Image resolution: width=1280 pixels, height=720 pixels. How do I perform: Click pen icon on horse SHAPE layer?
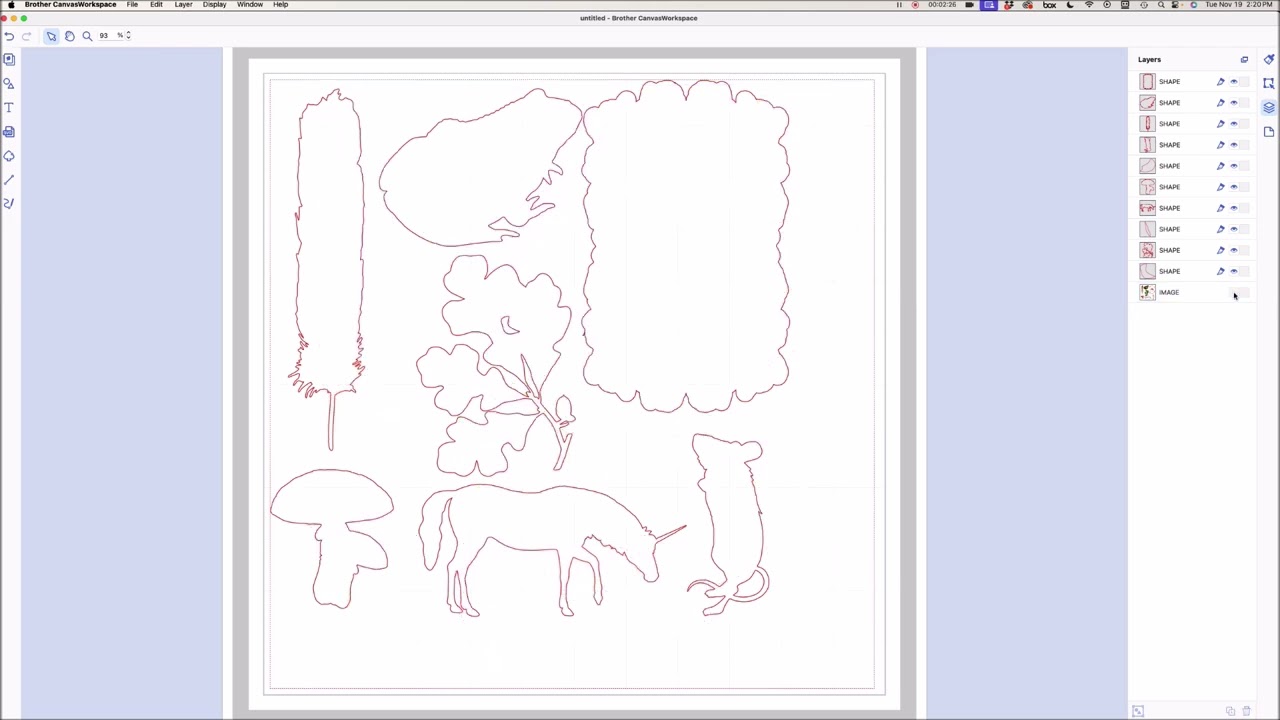pyautogui.click(x=1220, y=208)
